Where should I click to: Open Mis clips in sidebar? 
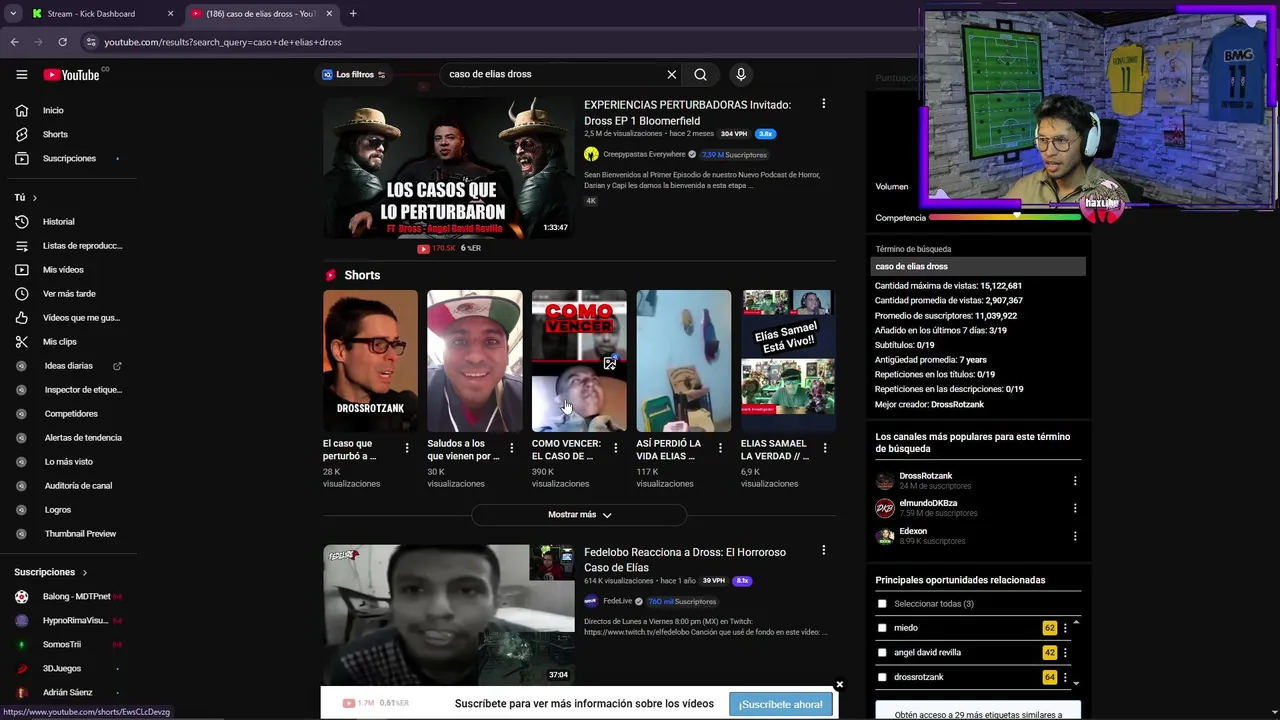(59, 341)
